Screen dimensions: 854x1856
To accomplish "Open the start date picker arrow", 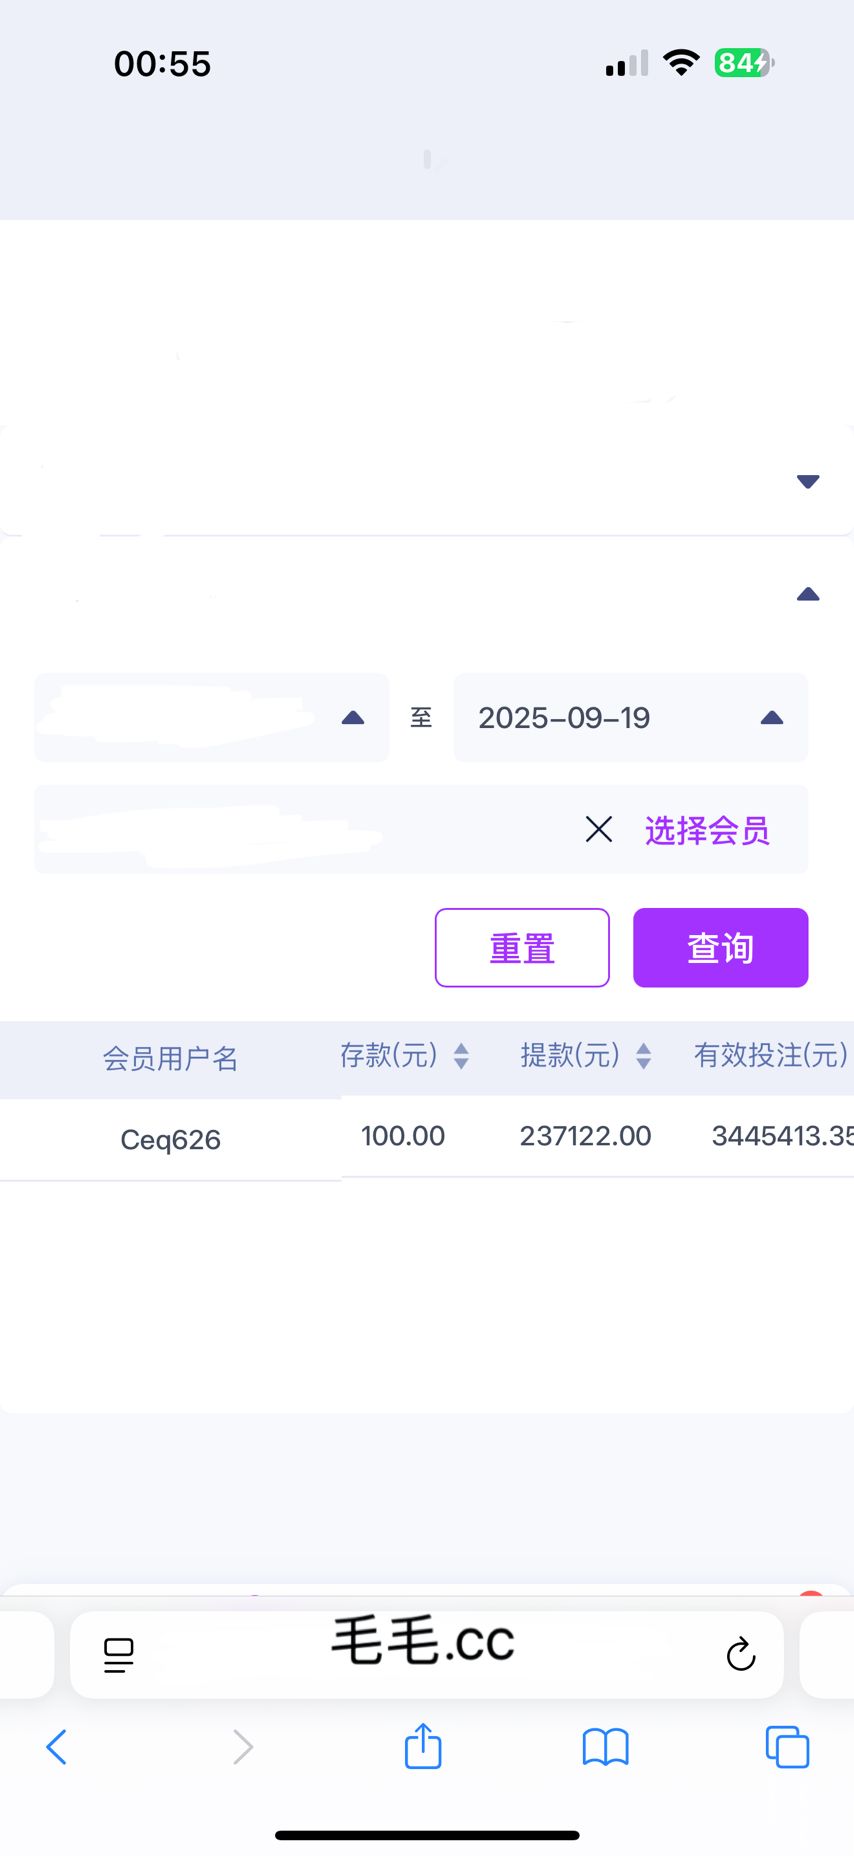I will tap(353, 718).
